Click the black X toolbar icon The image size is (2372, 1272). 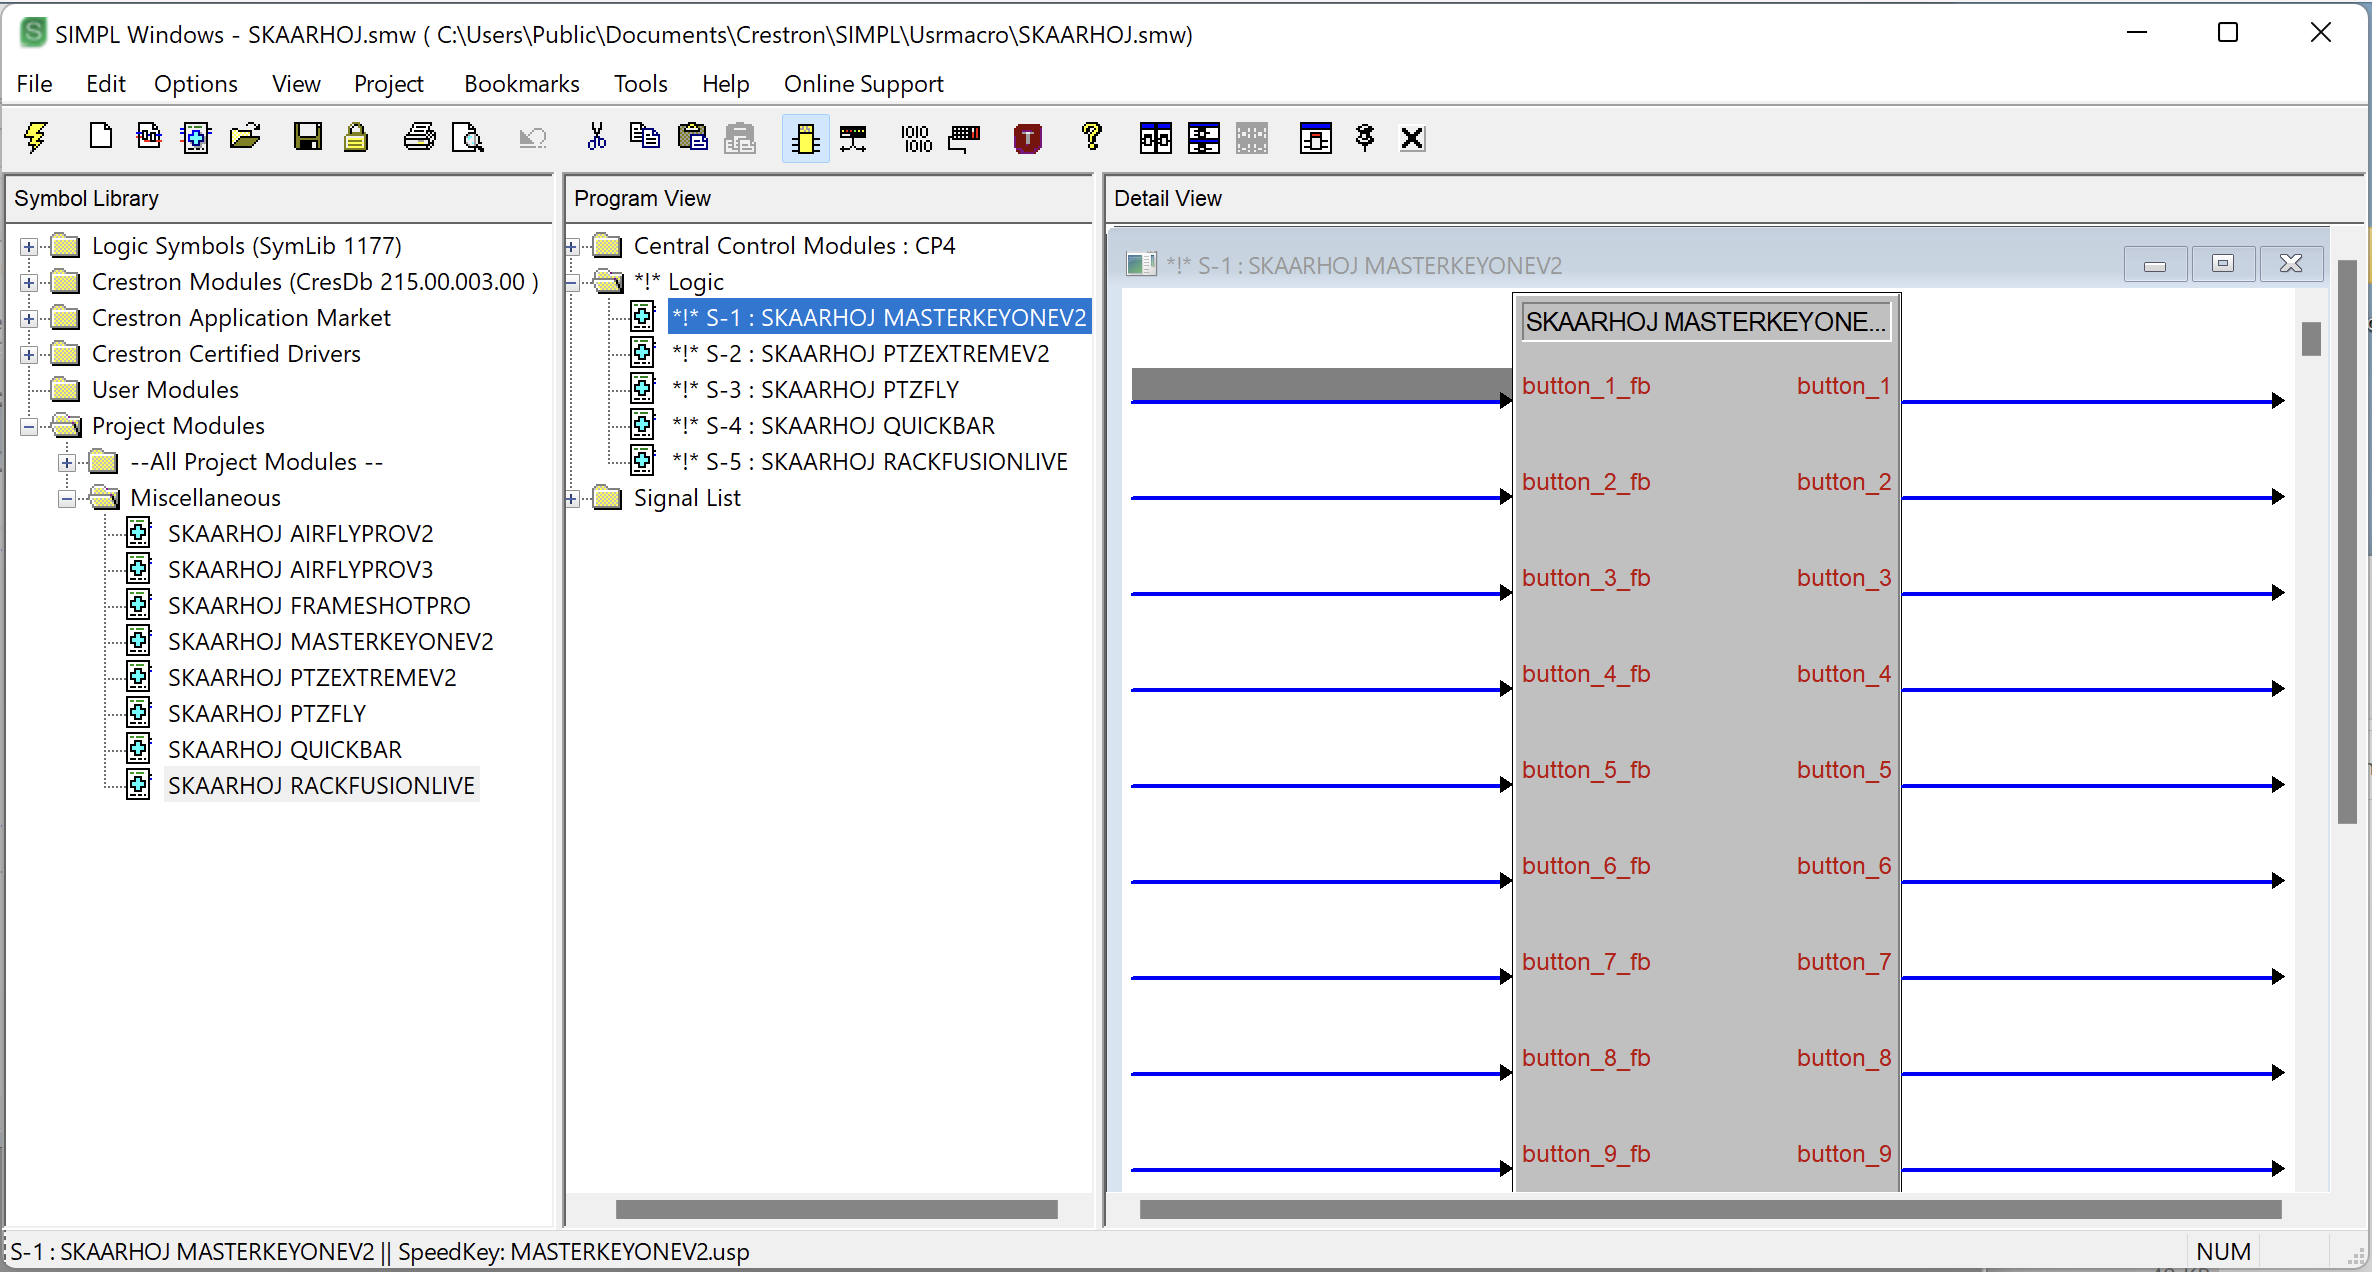[1412, 138]
